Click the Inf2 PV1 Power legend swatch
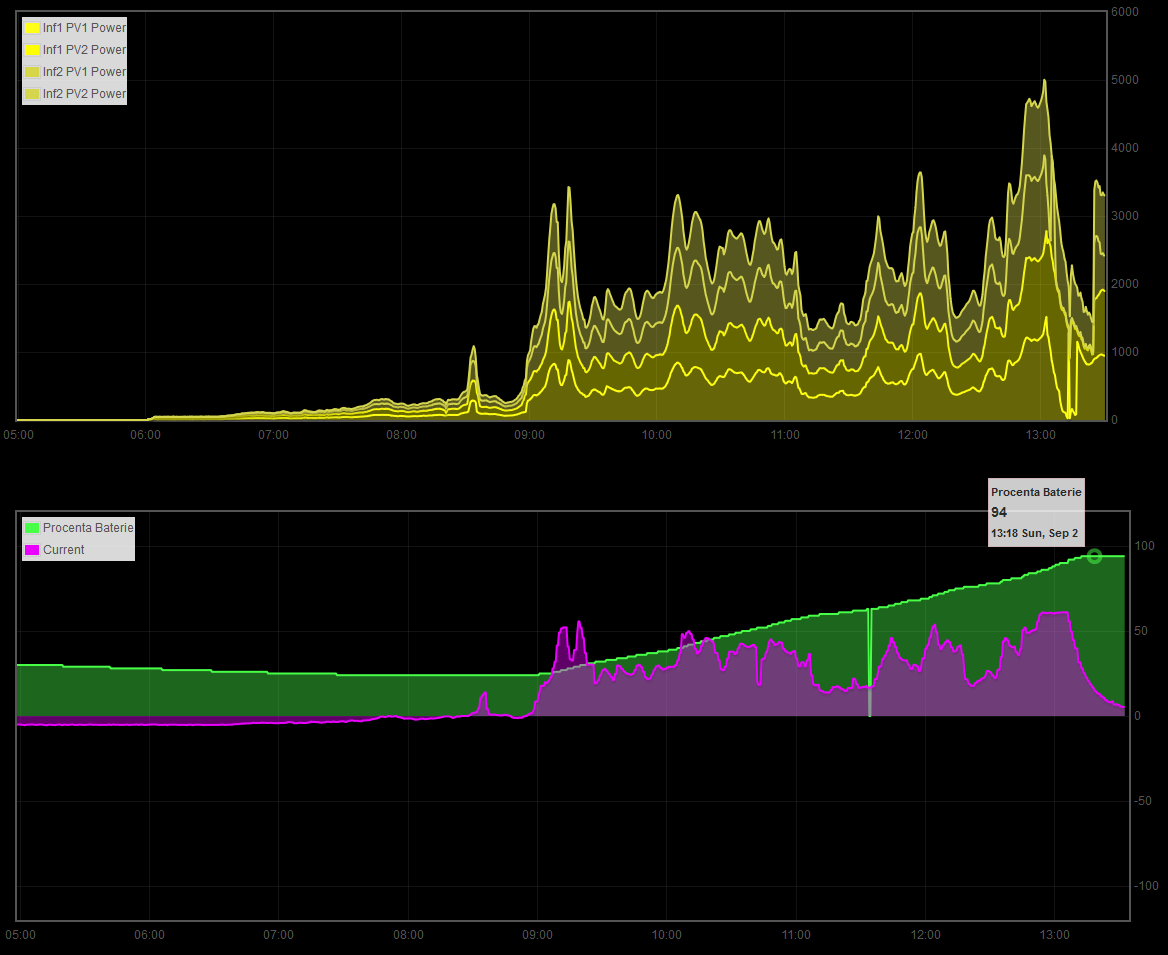This screenshot has width=1168, height=955. click(x=32, y=72)
